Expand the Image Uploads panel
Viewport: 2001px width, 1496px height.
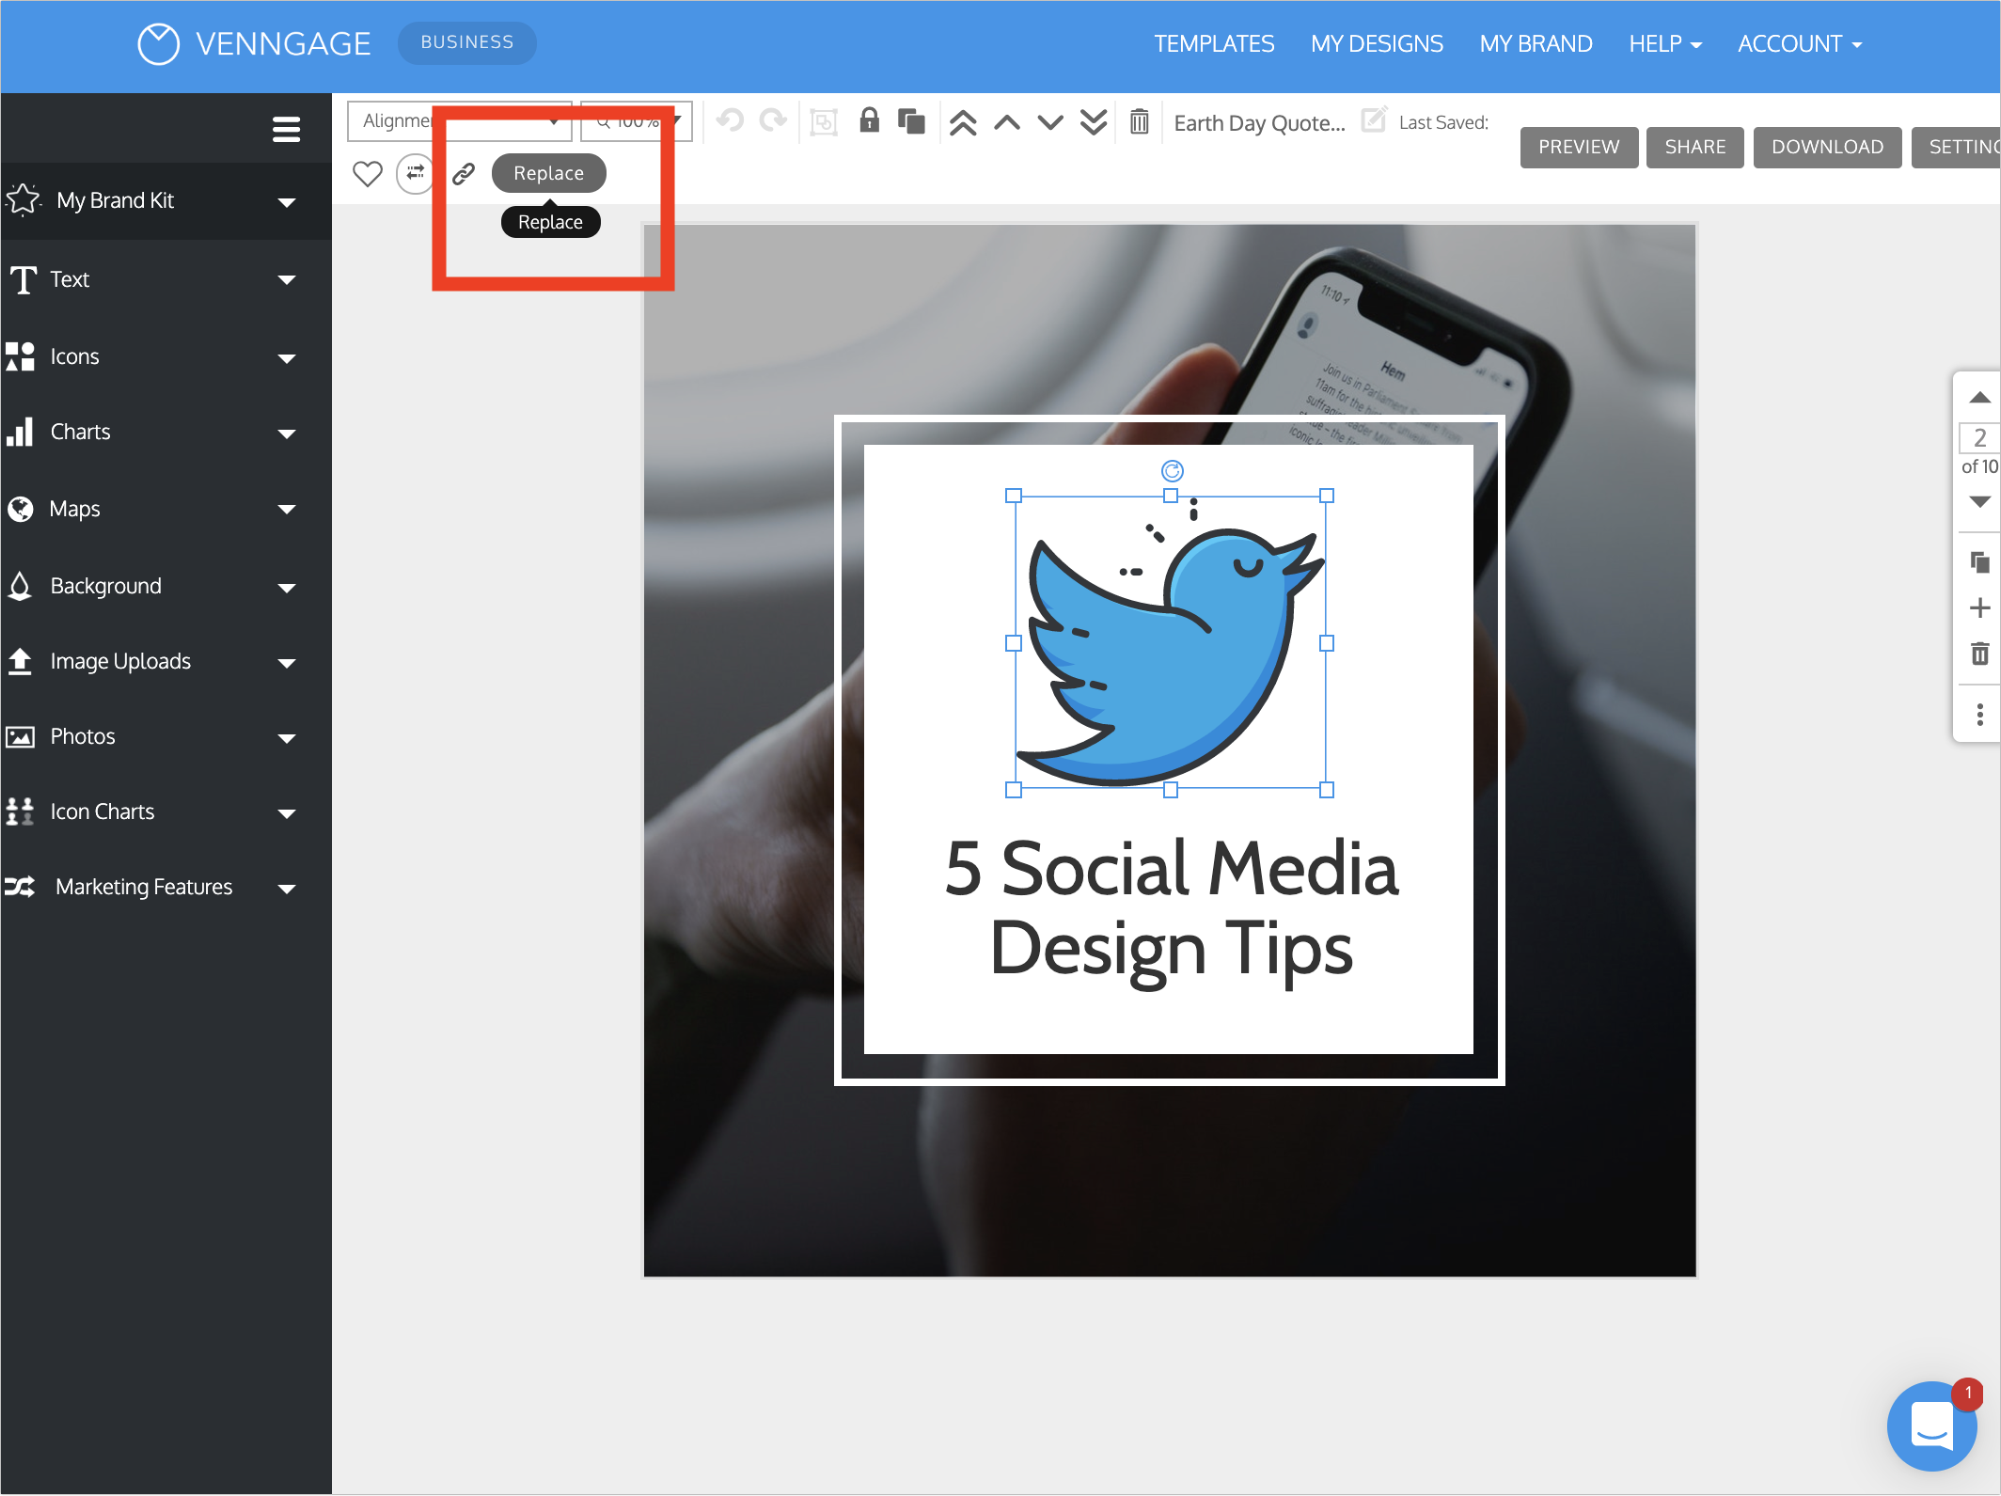pyautogui.click(x=165, y=661)
